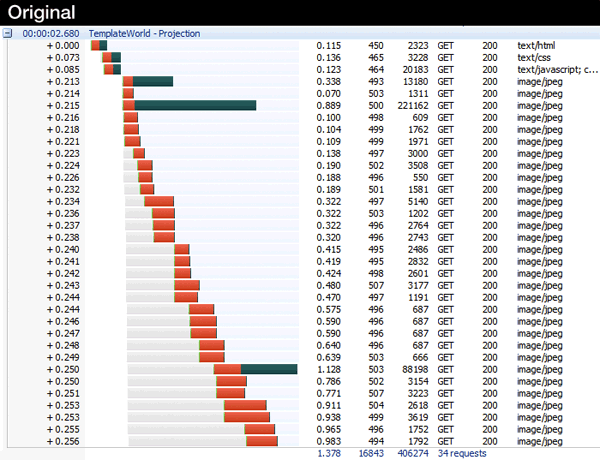Screen dimensions: 600x460
Task: Click the 1.128 duration value
Action: pos(329,369)
